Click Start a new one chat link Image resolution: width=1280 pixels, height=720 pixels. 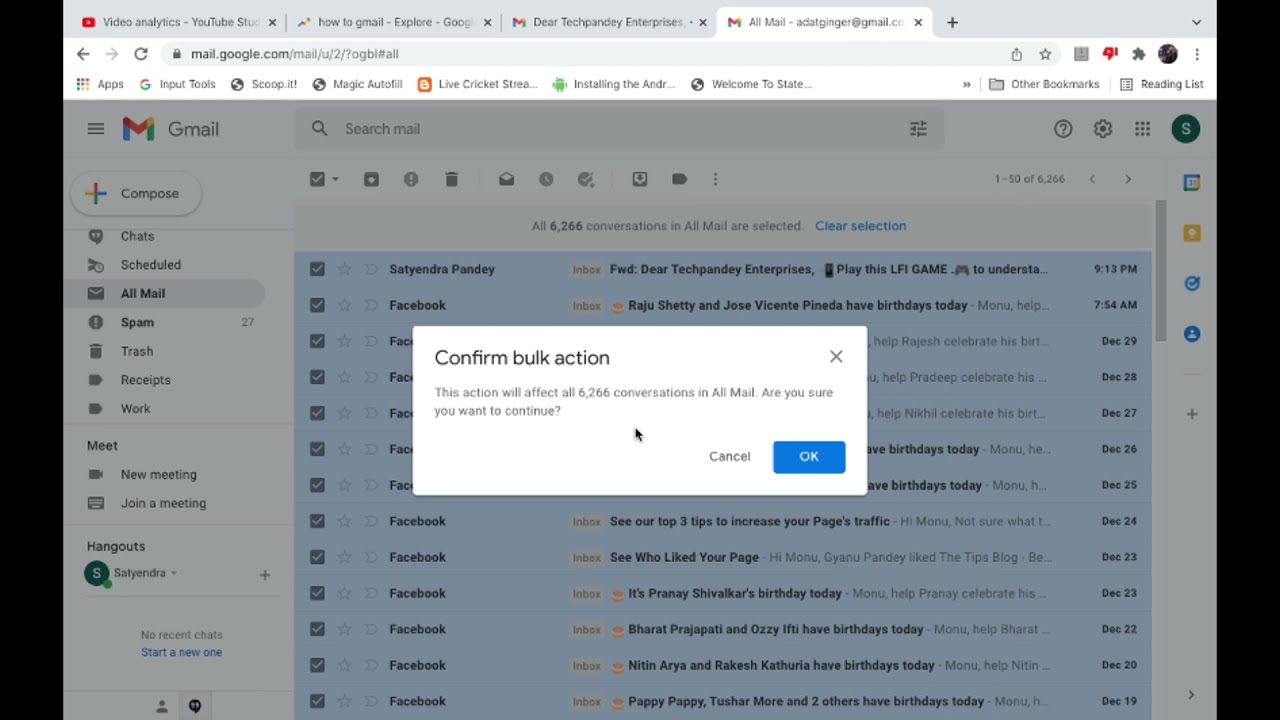[x=181, y=652]
